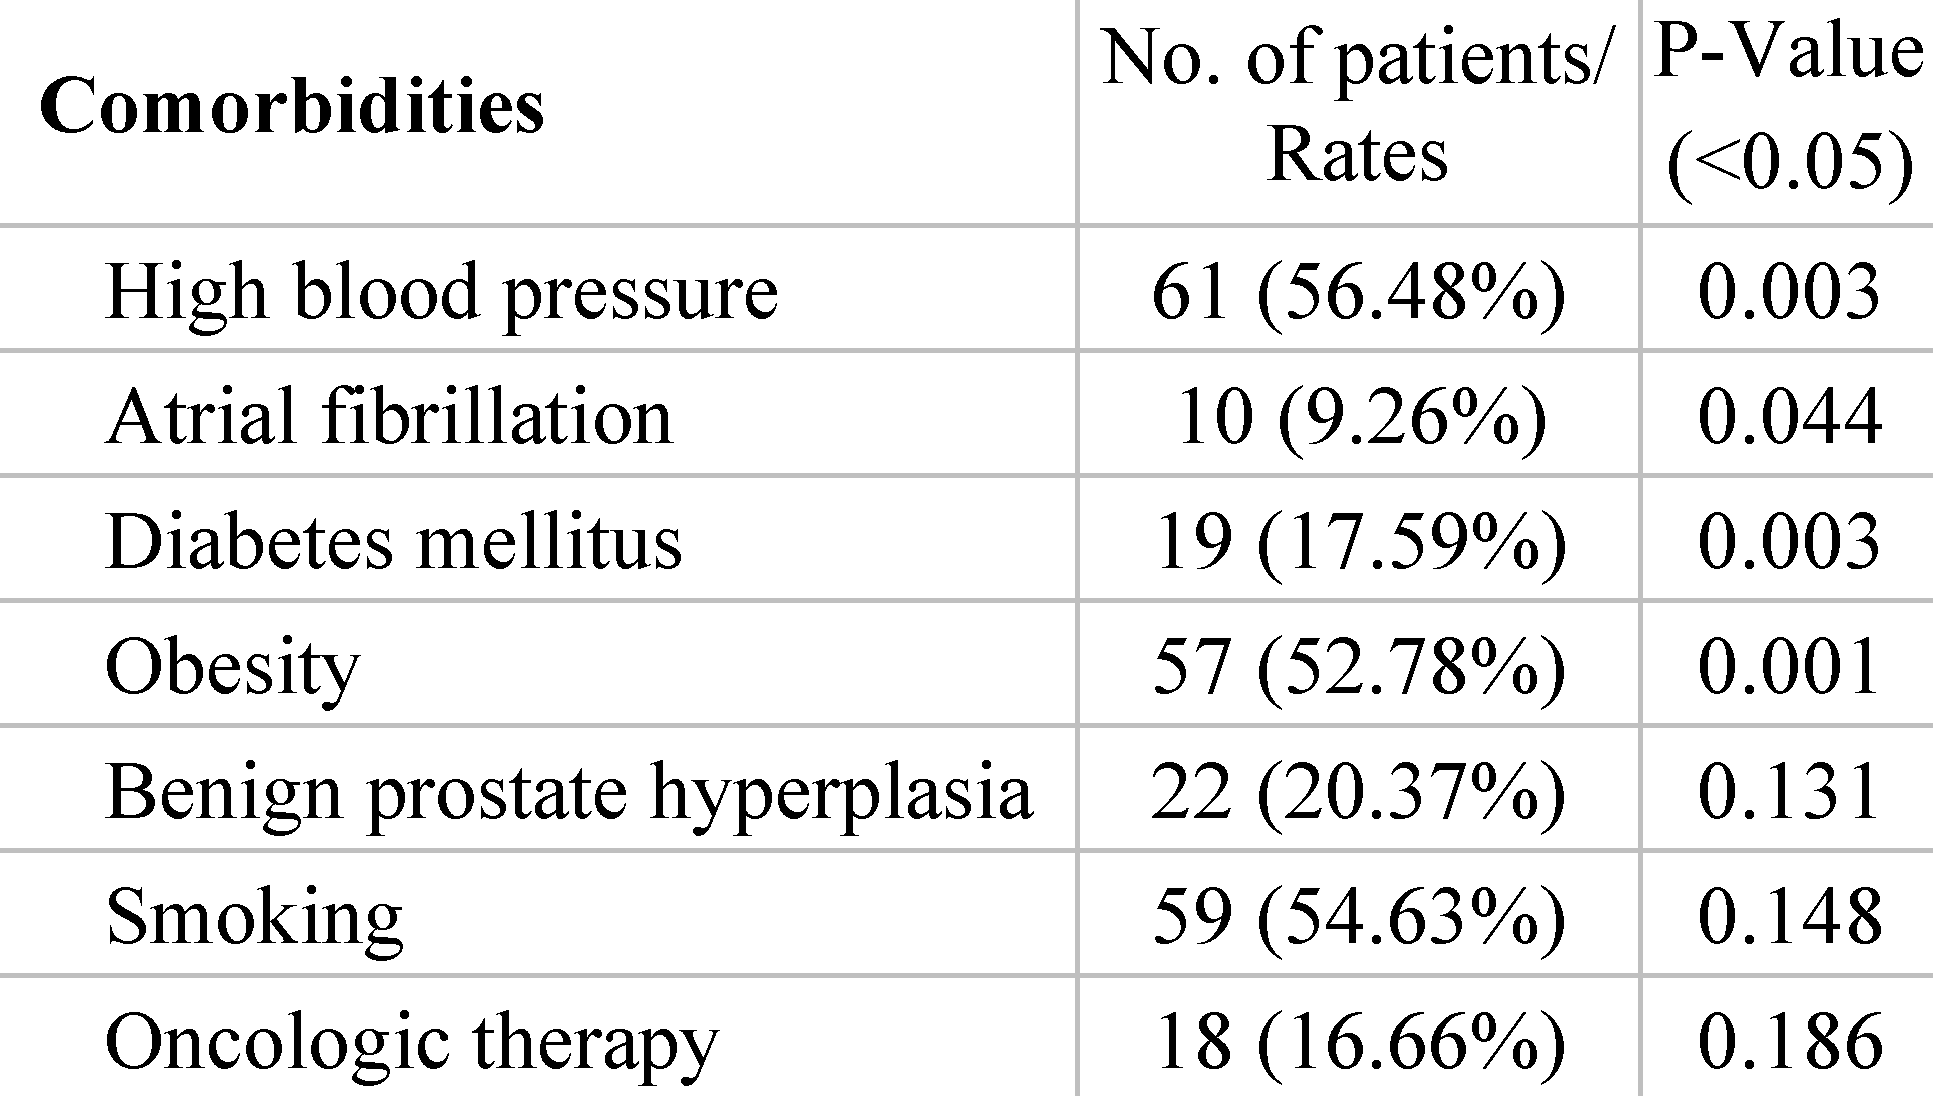1933x1096 pixels.
Task: Click the 0.001 P-value for Obesity
Action: 1789,667
